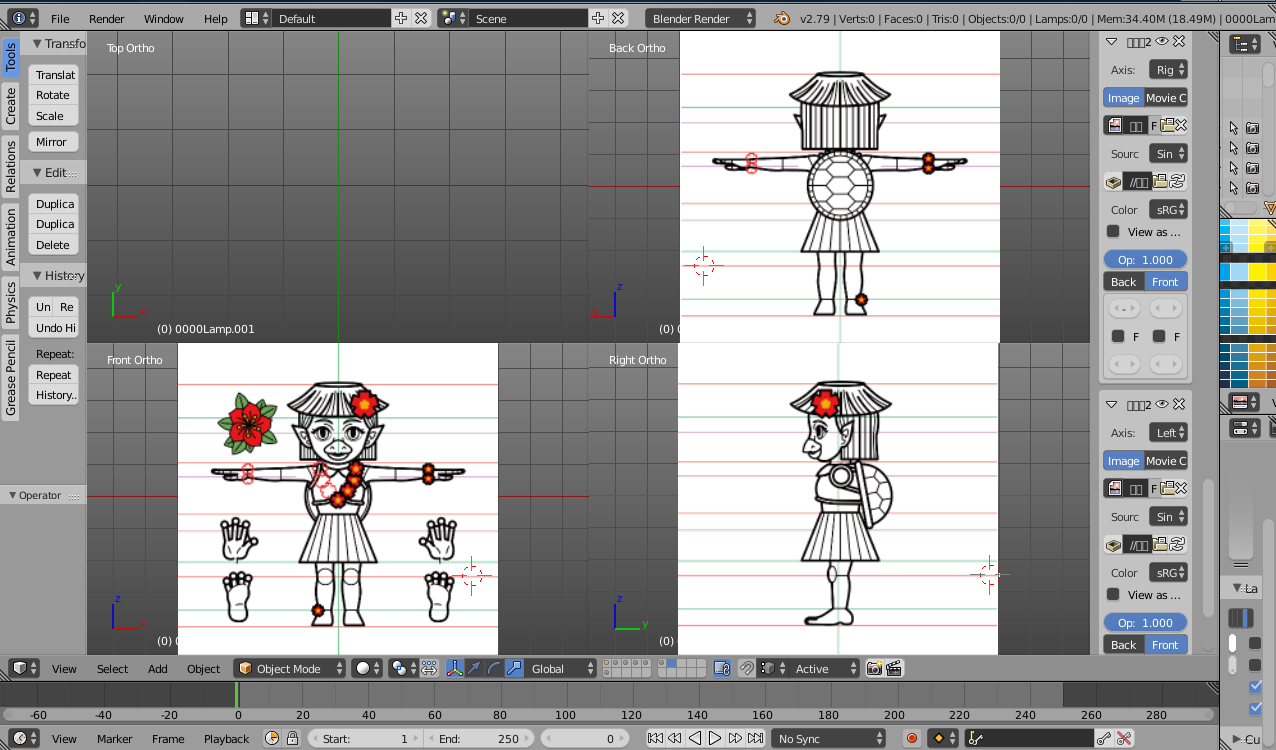Open the Render menu
1276x750 pixels.
tap(107, 18)
